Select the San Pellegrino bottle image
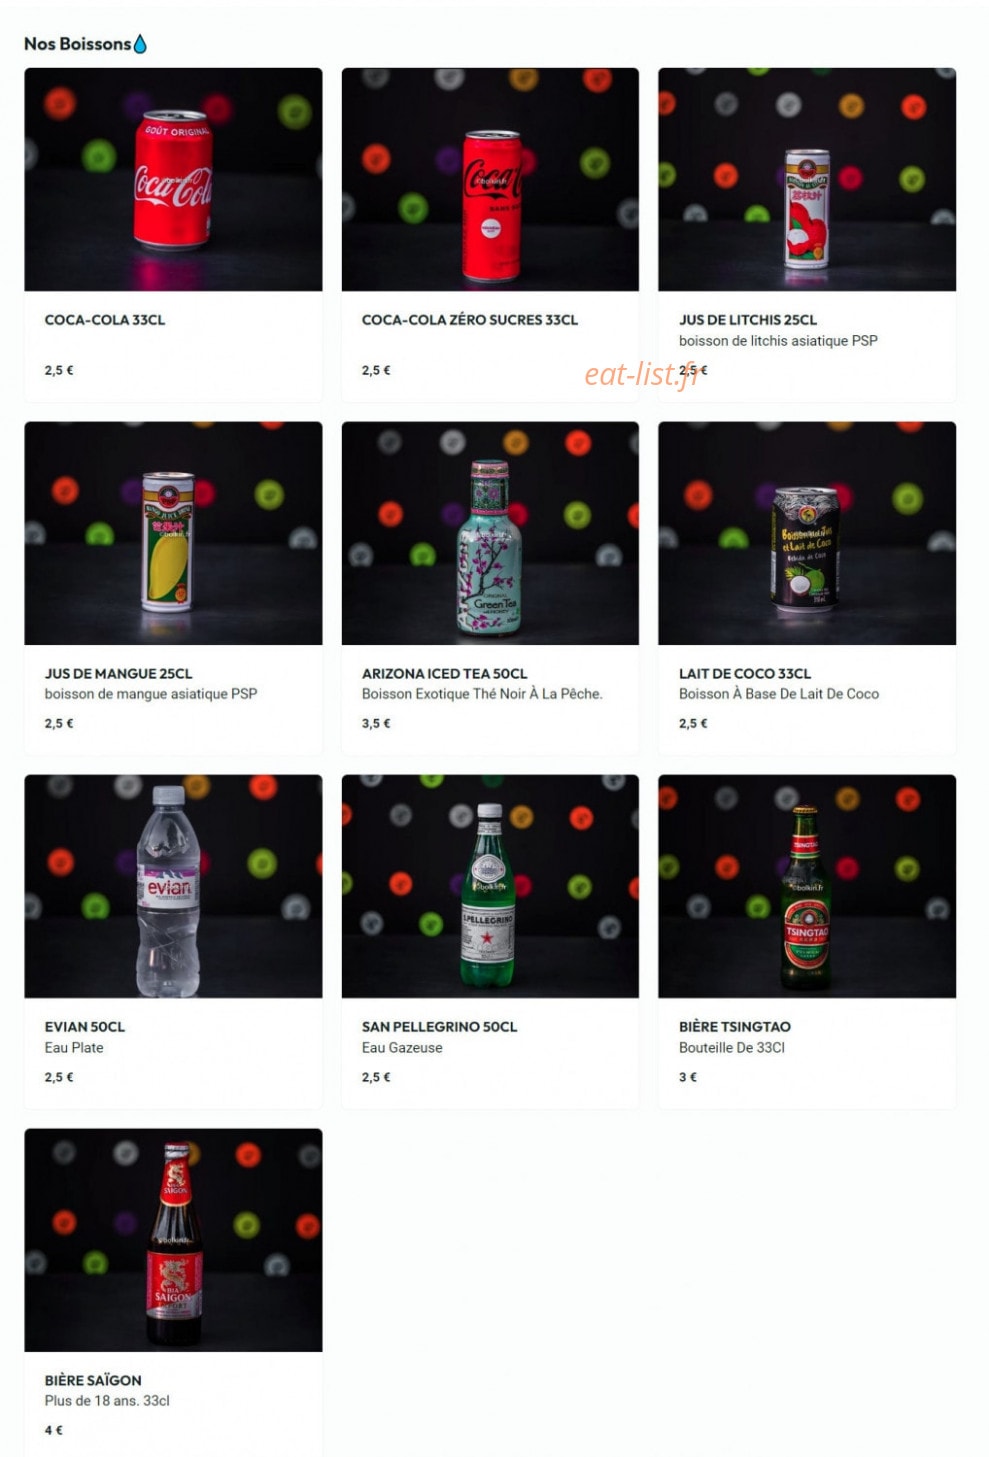The image size is (989, 1457). (490, 886)
